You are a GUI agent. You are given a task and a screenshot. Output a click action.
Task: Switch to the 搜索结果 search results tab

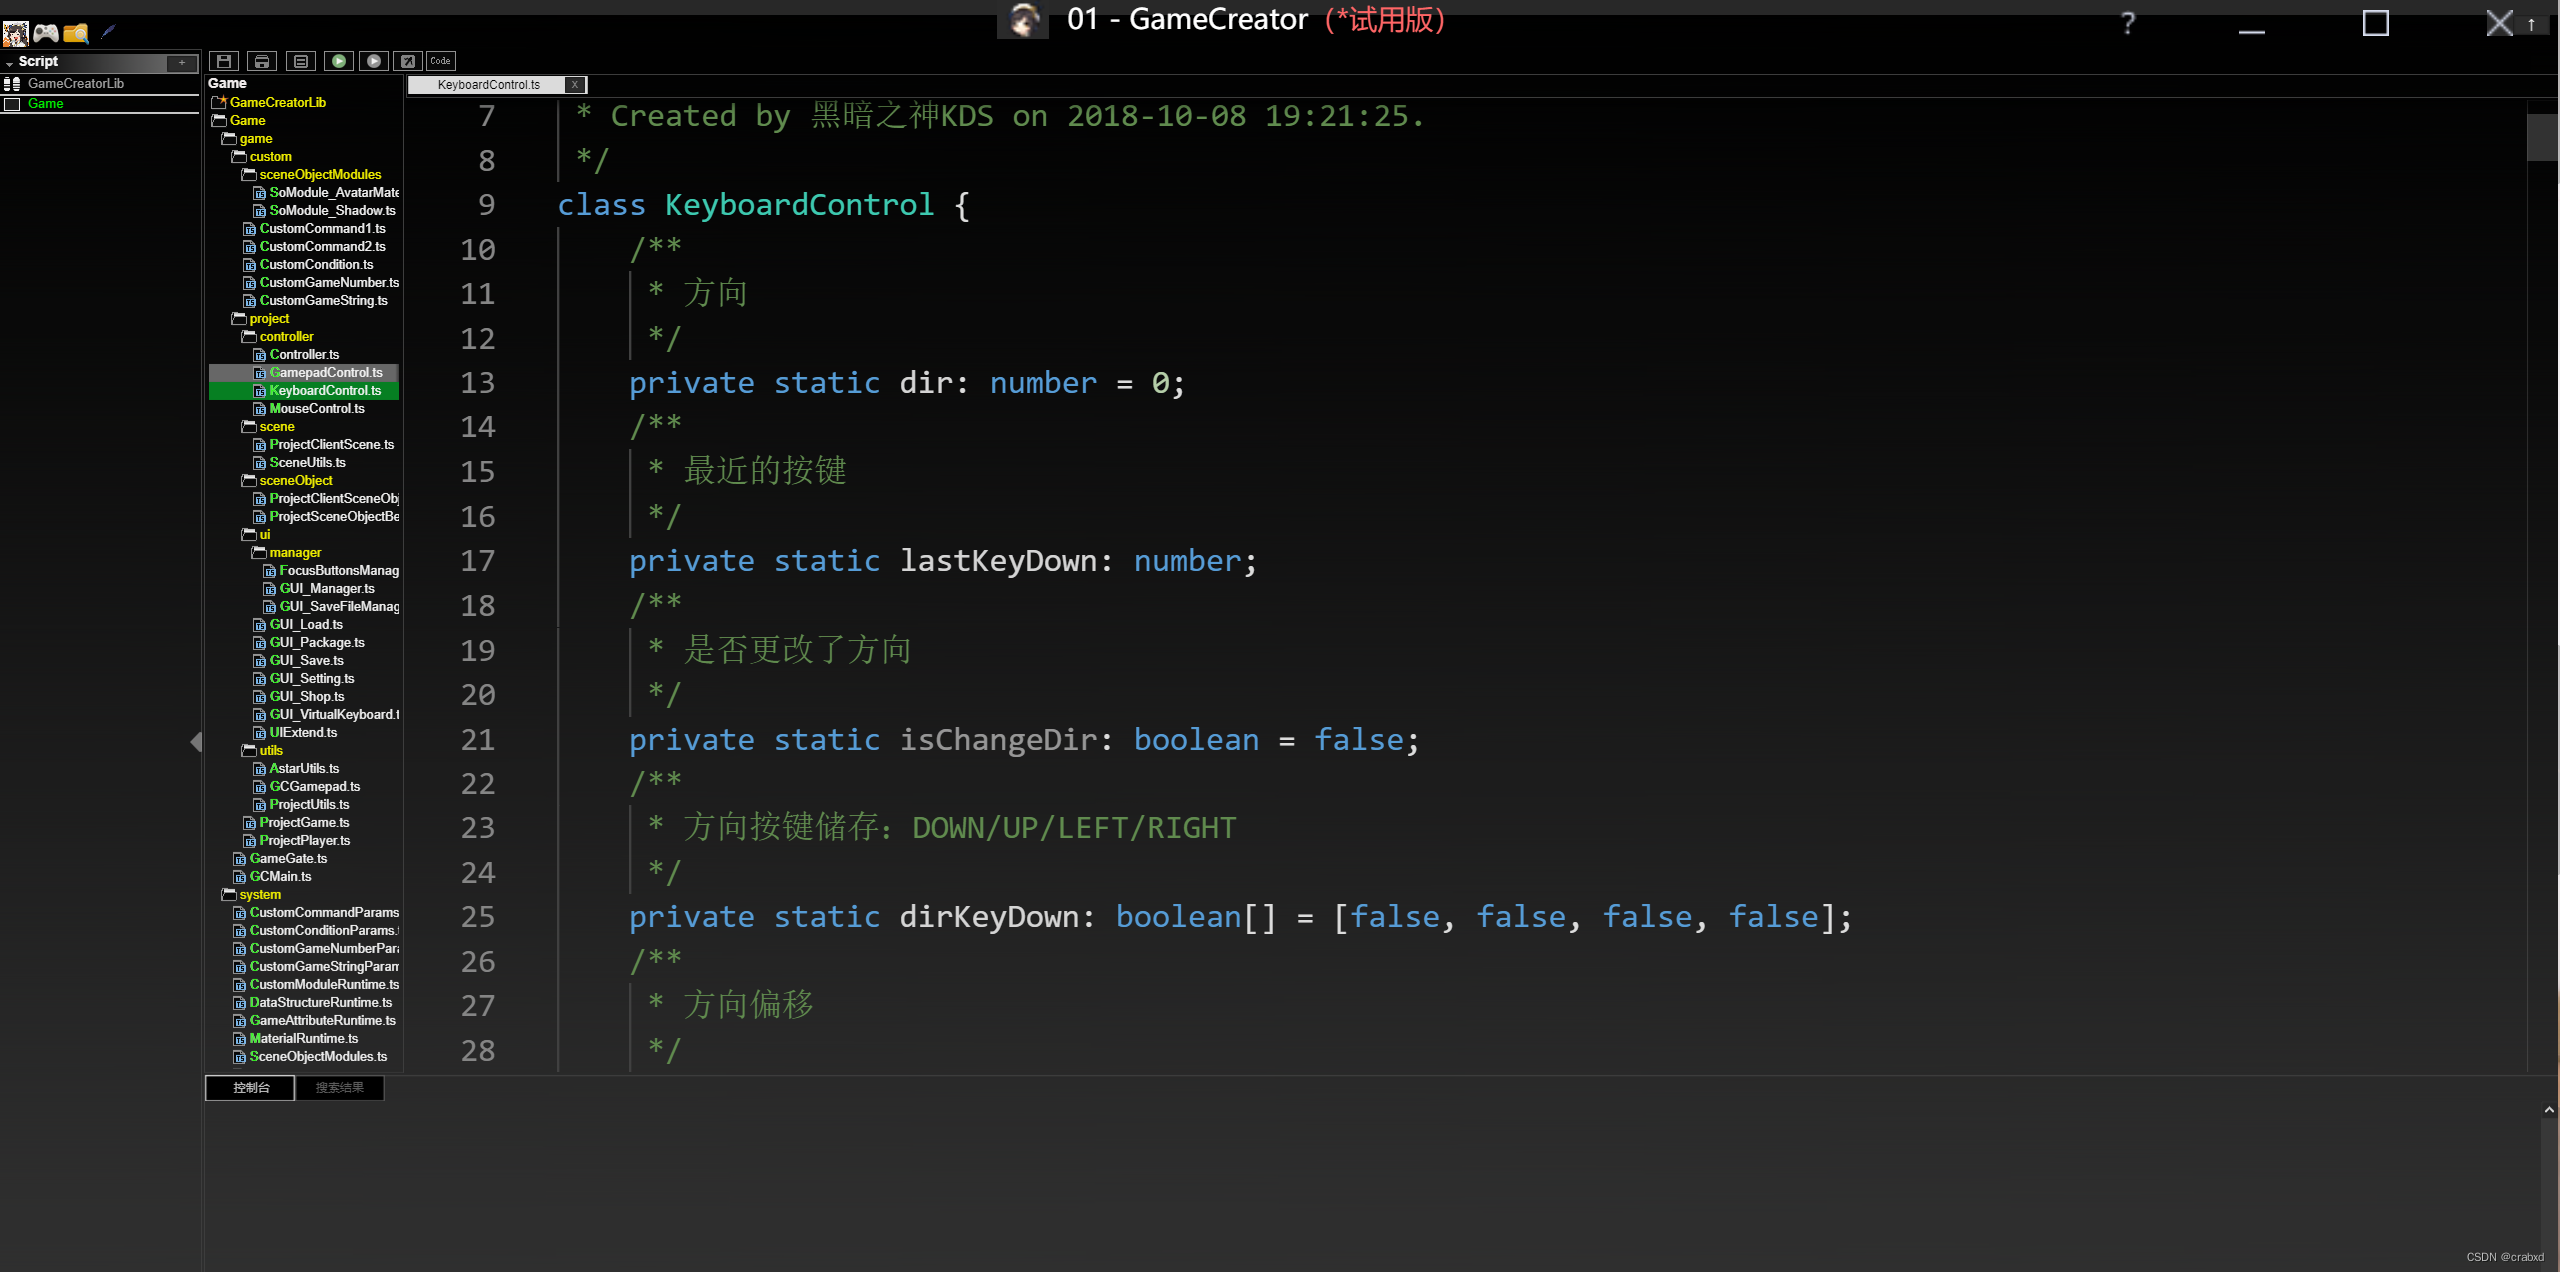pos(340,1087)
